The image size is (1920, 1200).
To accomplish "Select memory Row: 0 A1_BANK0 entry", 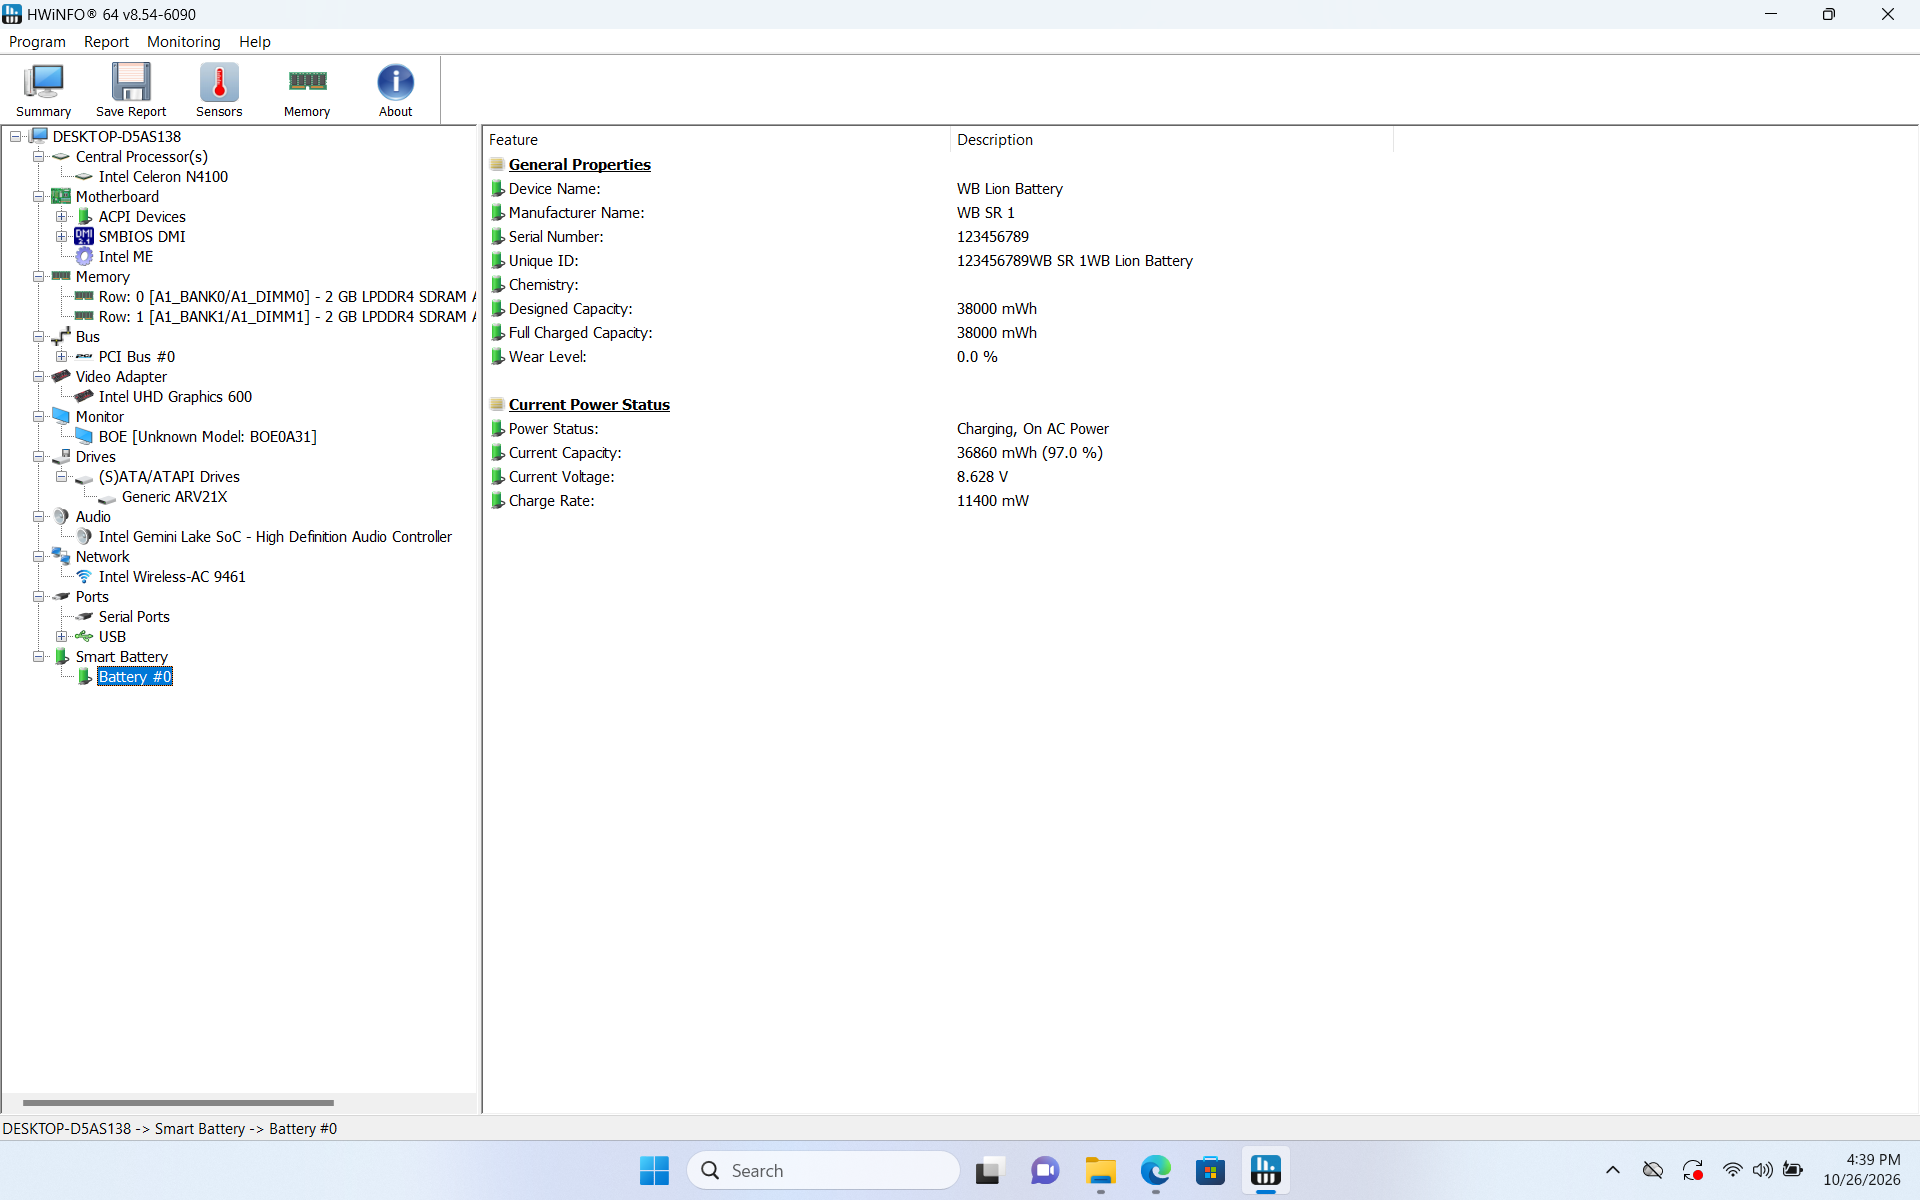I will [x=286, y=297].
